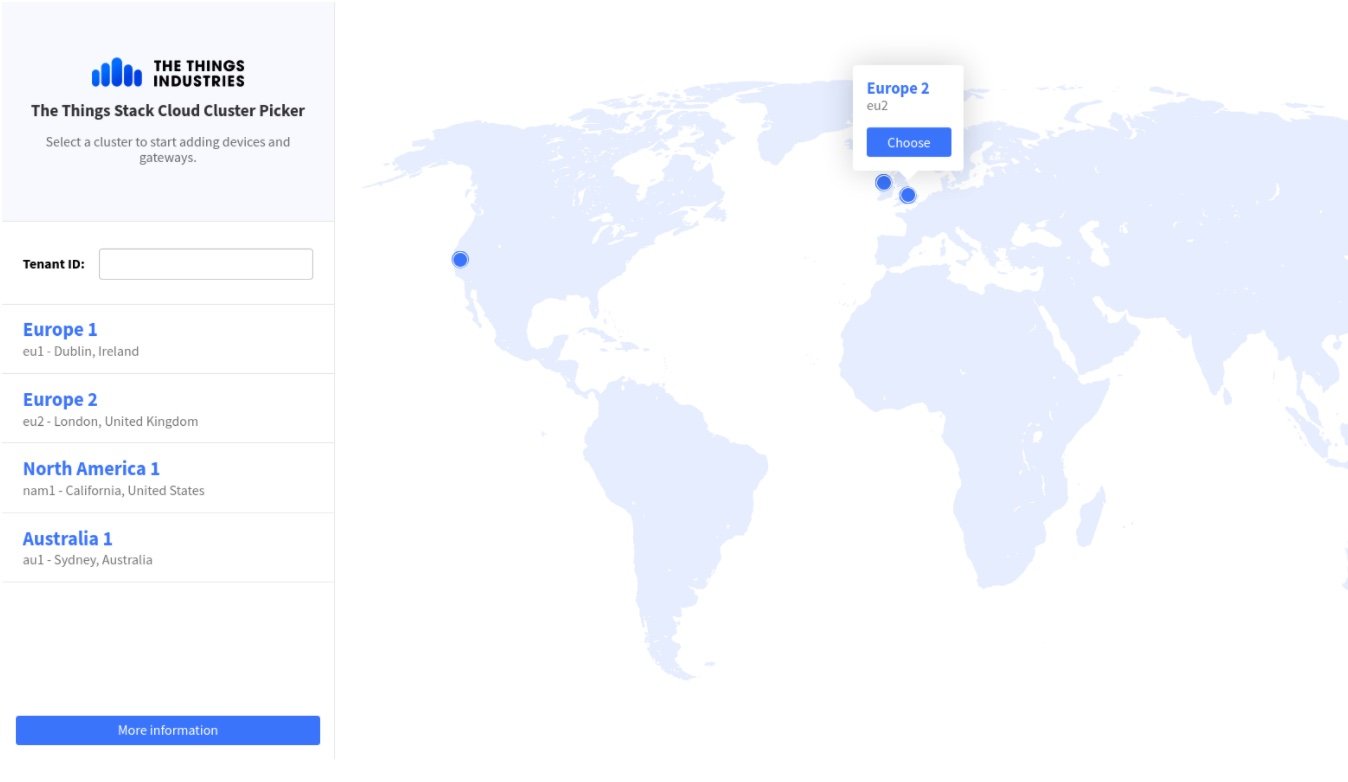This screenshot has height=782, width=1348.
Task: Select the California map marker
Action: coord(460,260)
